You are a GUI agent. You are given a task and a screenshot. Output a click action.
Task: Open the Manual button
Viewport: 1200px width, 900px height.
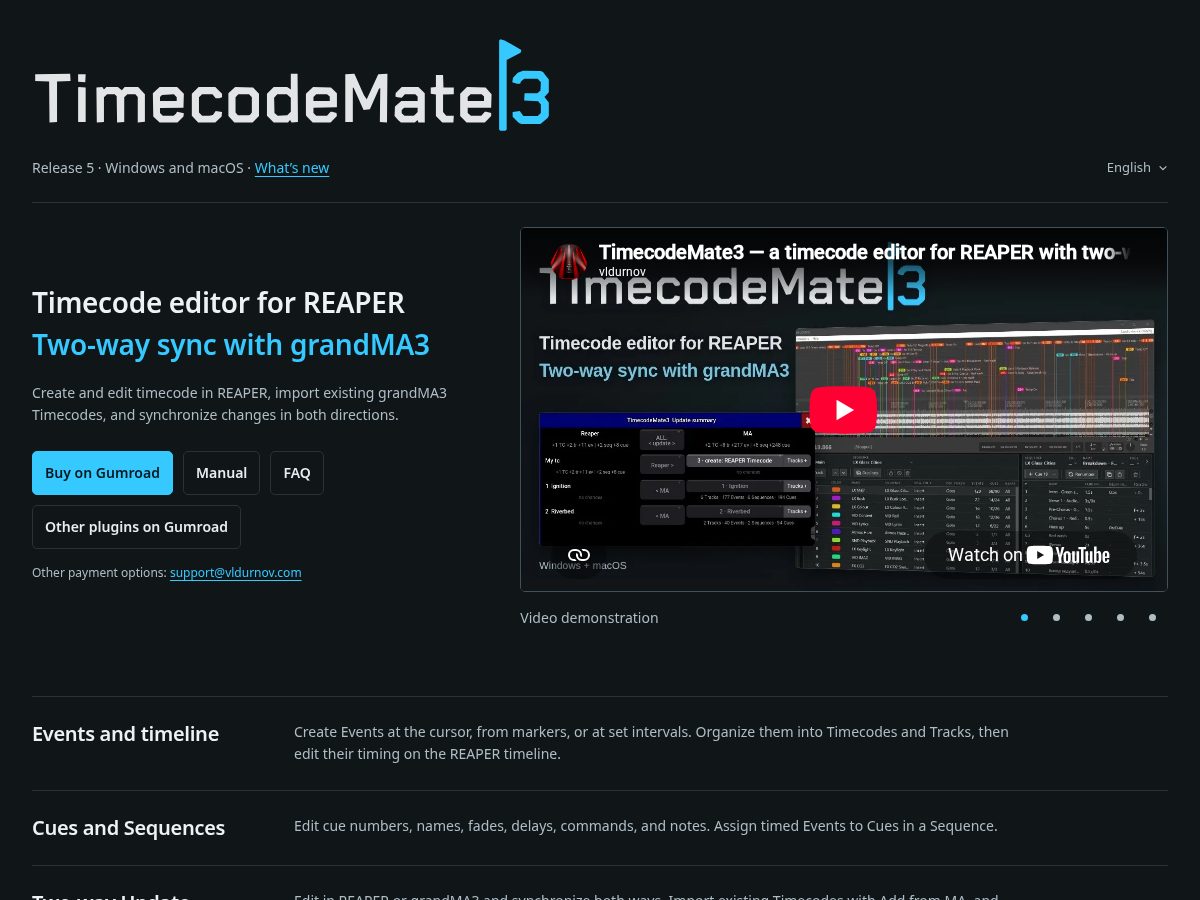click(221, 473)
